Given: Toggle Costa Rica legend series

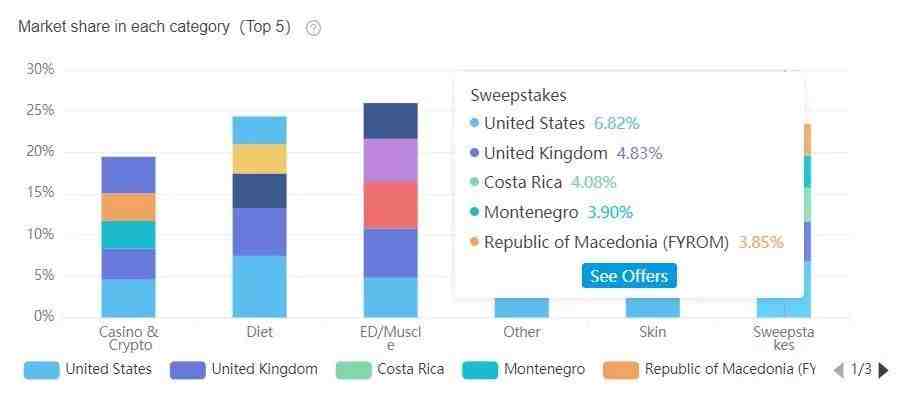Looking at the screenshot, I should click(390, 369).
